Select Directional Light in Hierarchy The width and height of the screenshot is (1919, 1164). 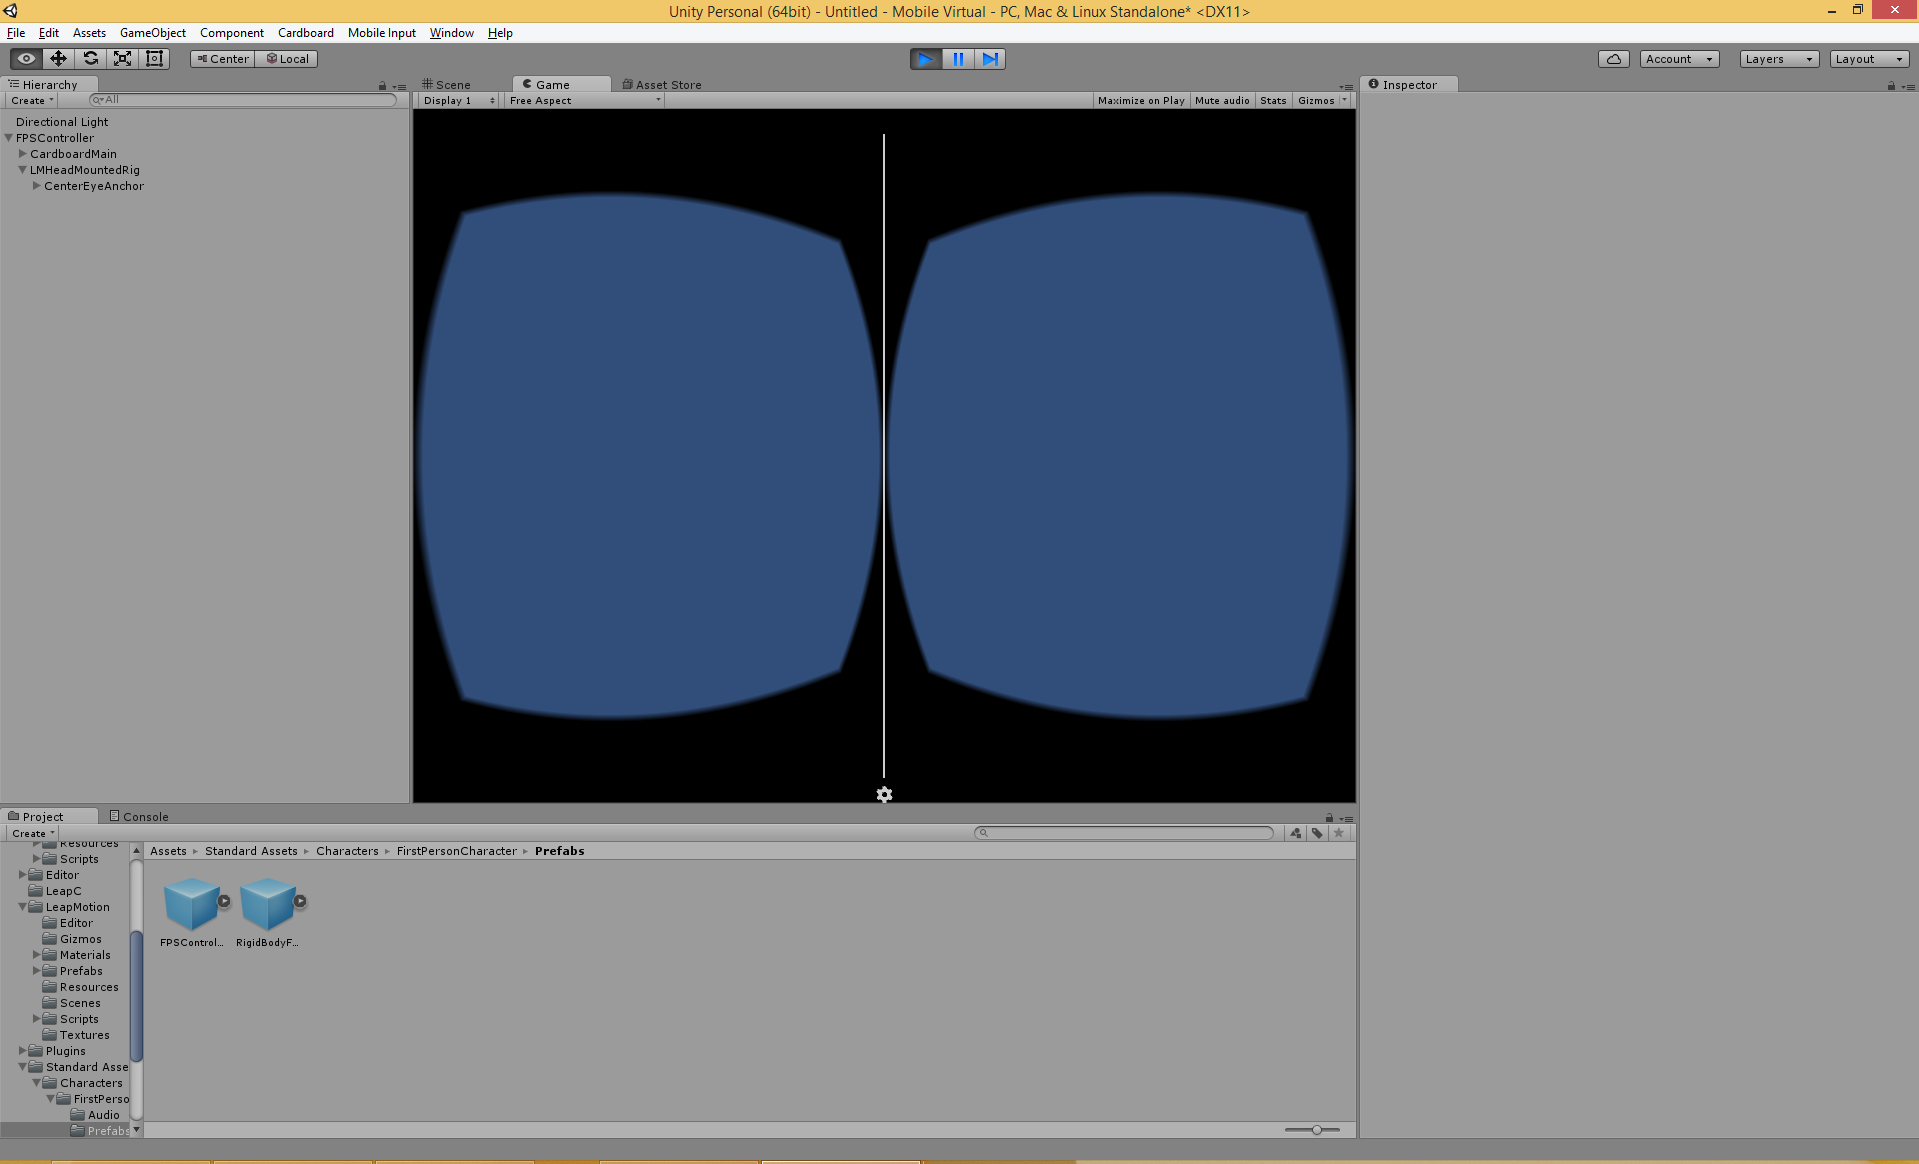(x=62, y=122)
